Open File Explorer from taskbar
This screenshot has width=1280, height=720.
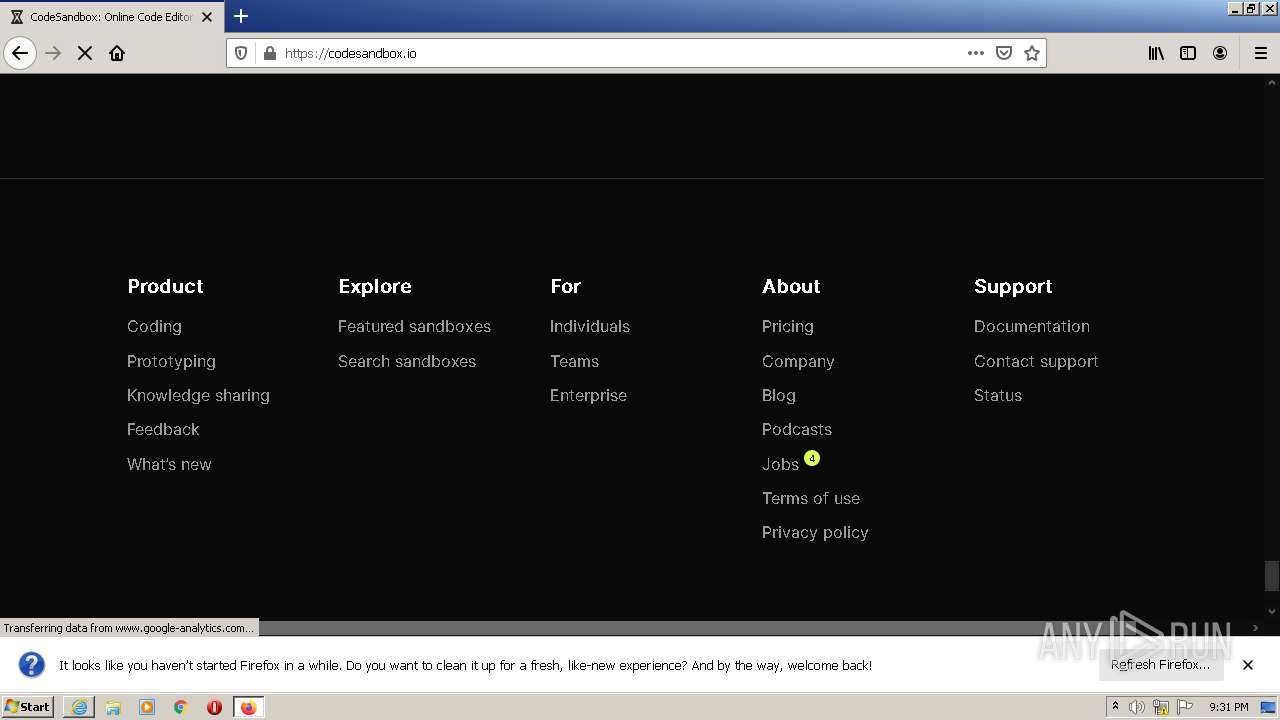pyautogui.click(x=113, y=707)
